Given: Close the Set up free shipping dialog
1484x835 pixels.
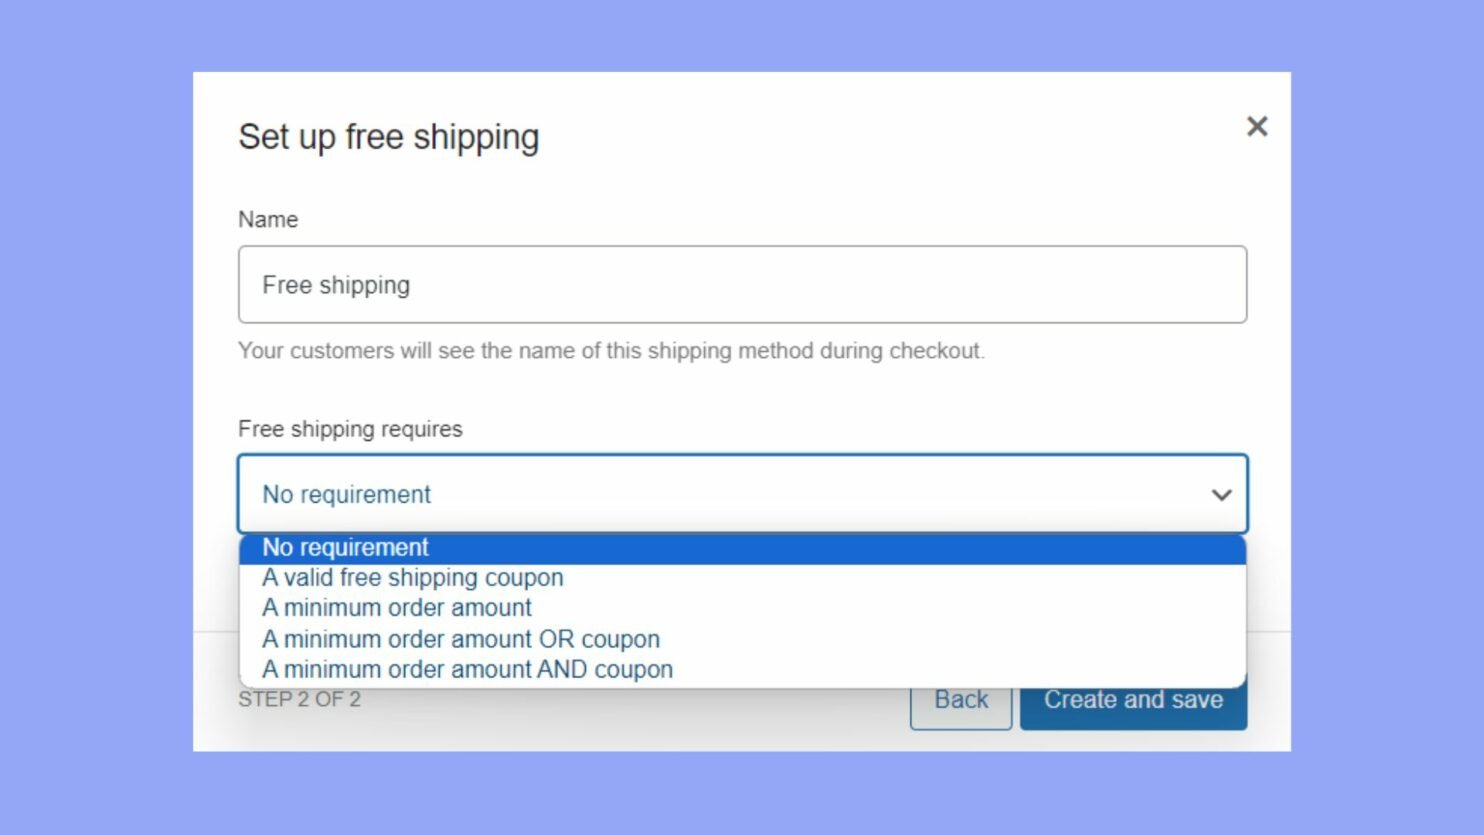Looking at the screenshot, I should [x=1256, y=126].
